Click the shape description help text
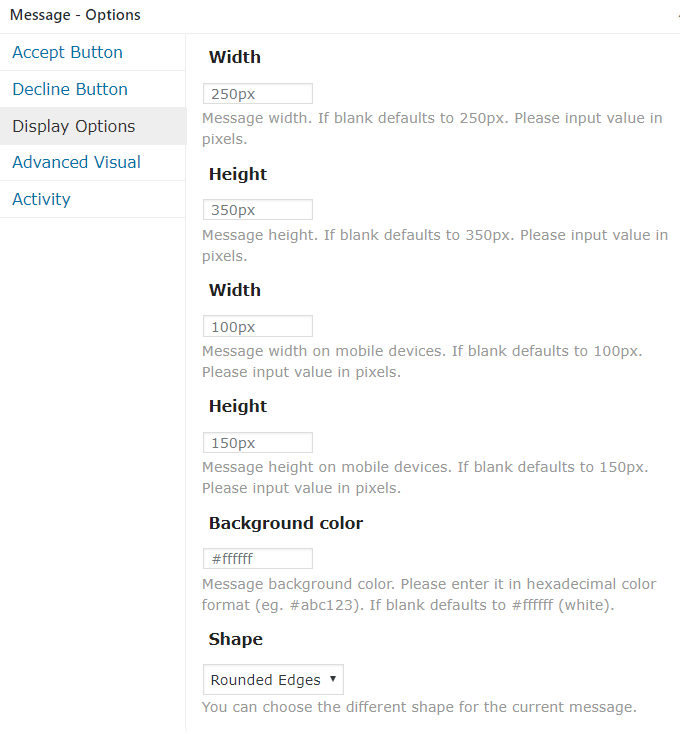The width and height of the screenshot is (680, 734). coord(419,708)
